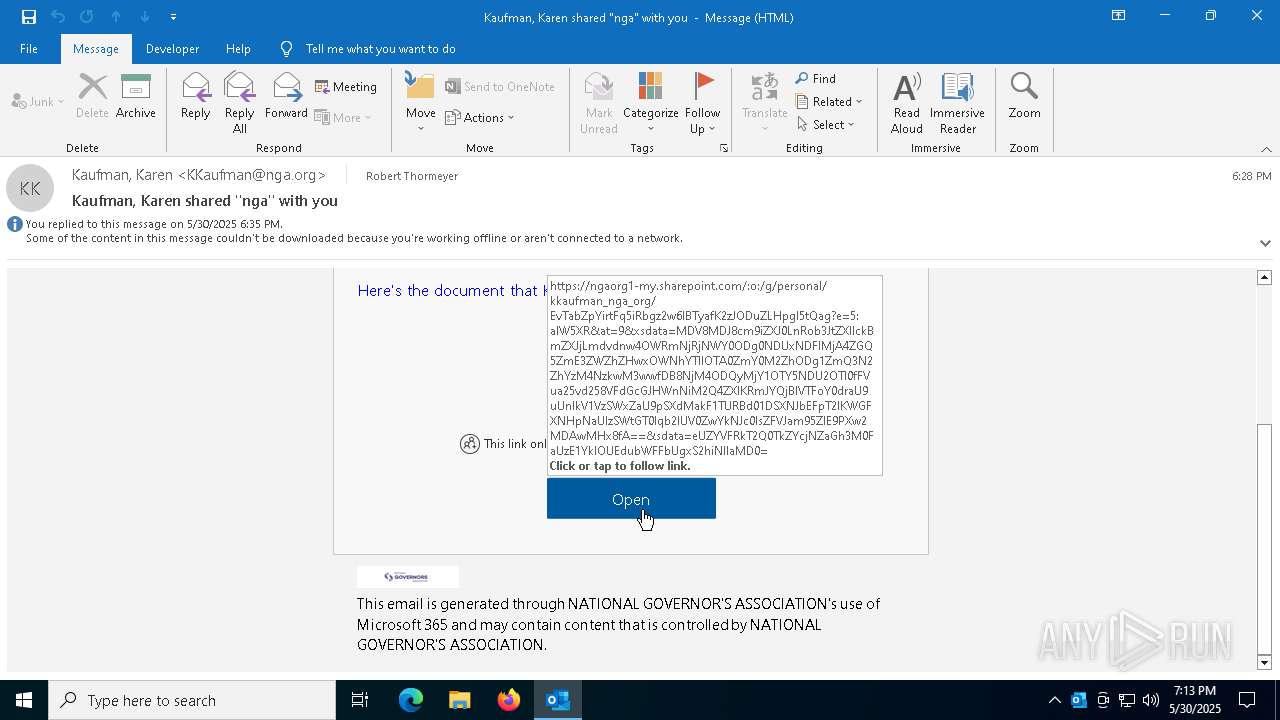Click Reply All

tap(240, 102)
